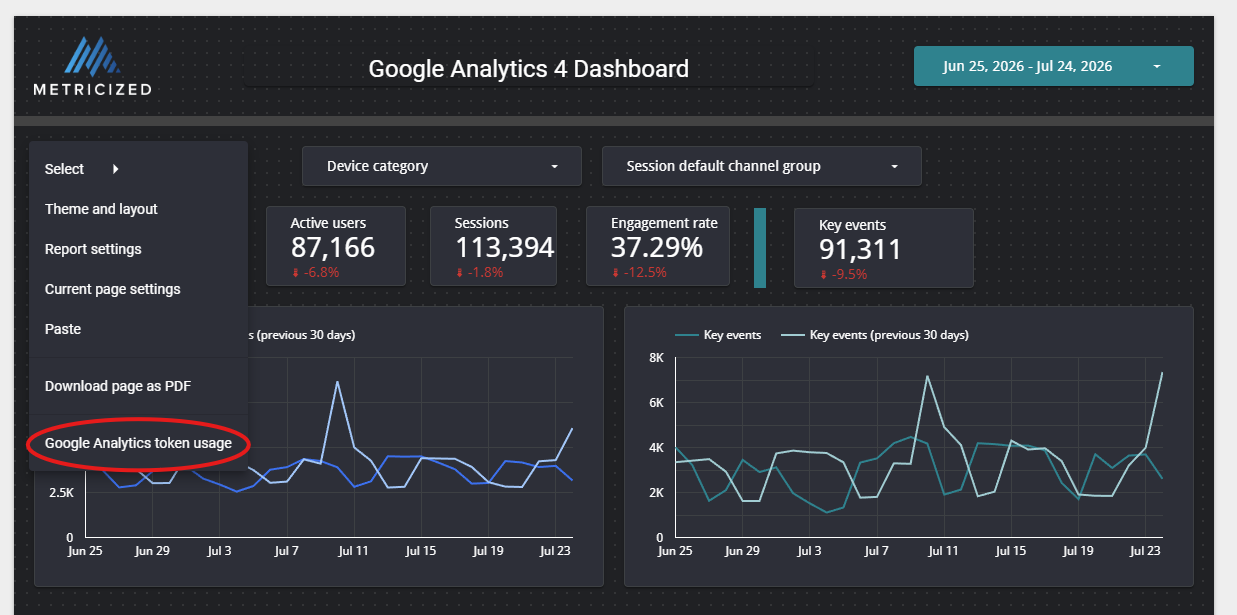The height and width of the screenshot is (615, 1237).
Task: Choose Theme and layout from context menu
Action: tap(138, 209)
